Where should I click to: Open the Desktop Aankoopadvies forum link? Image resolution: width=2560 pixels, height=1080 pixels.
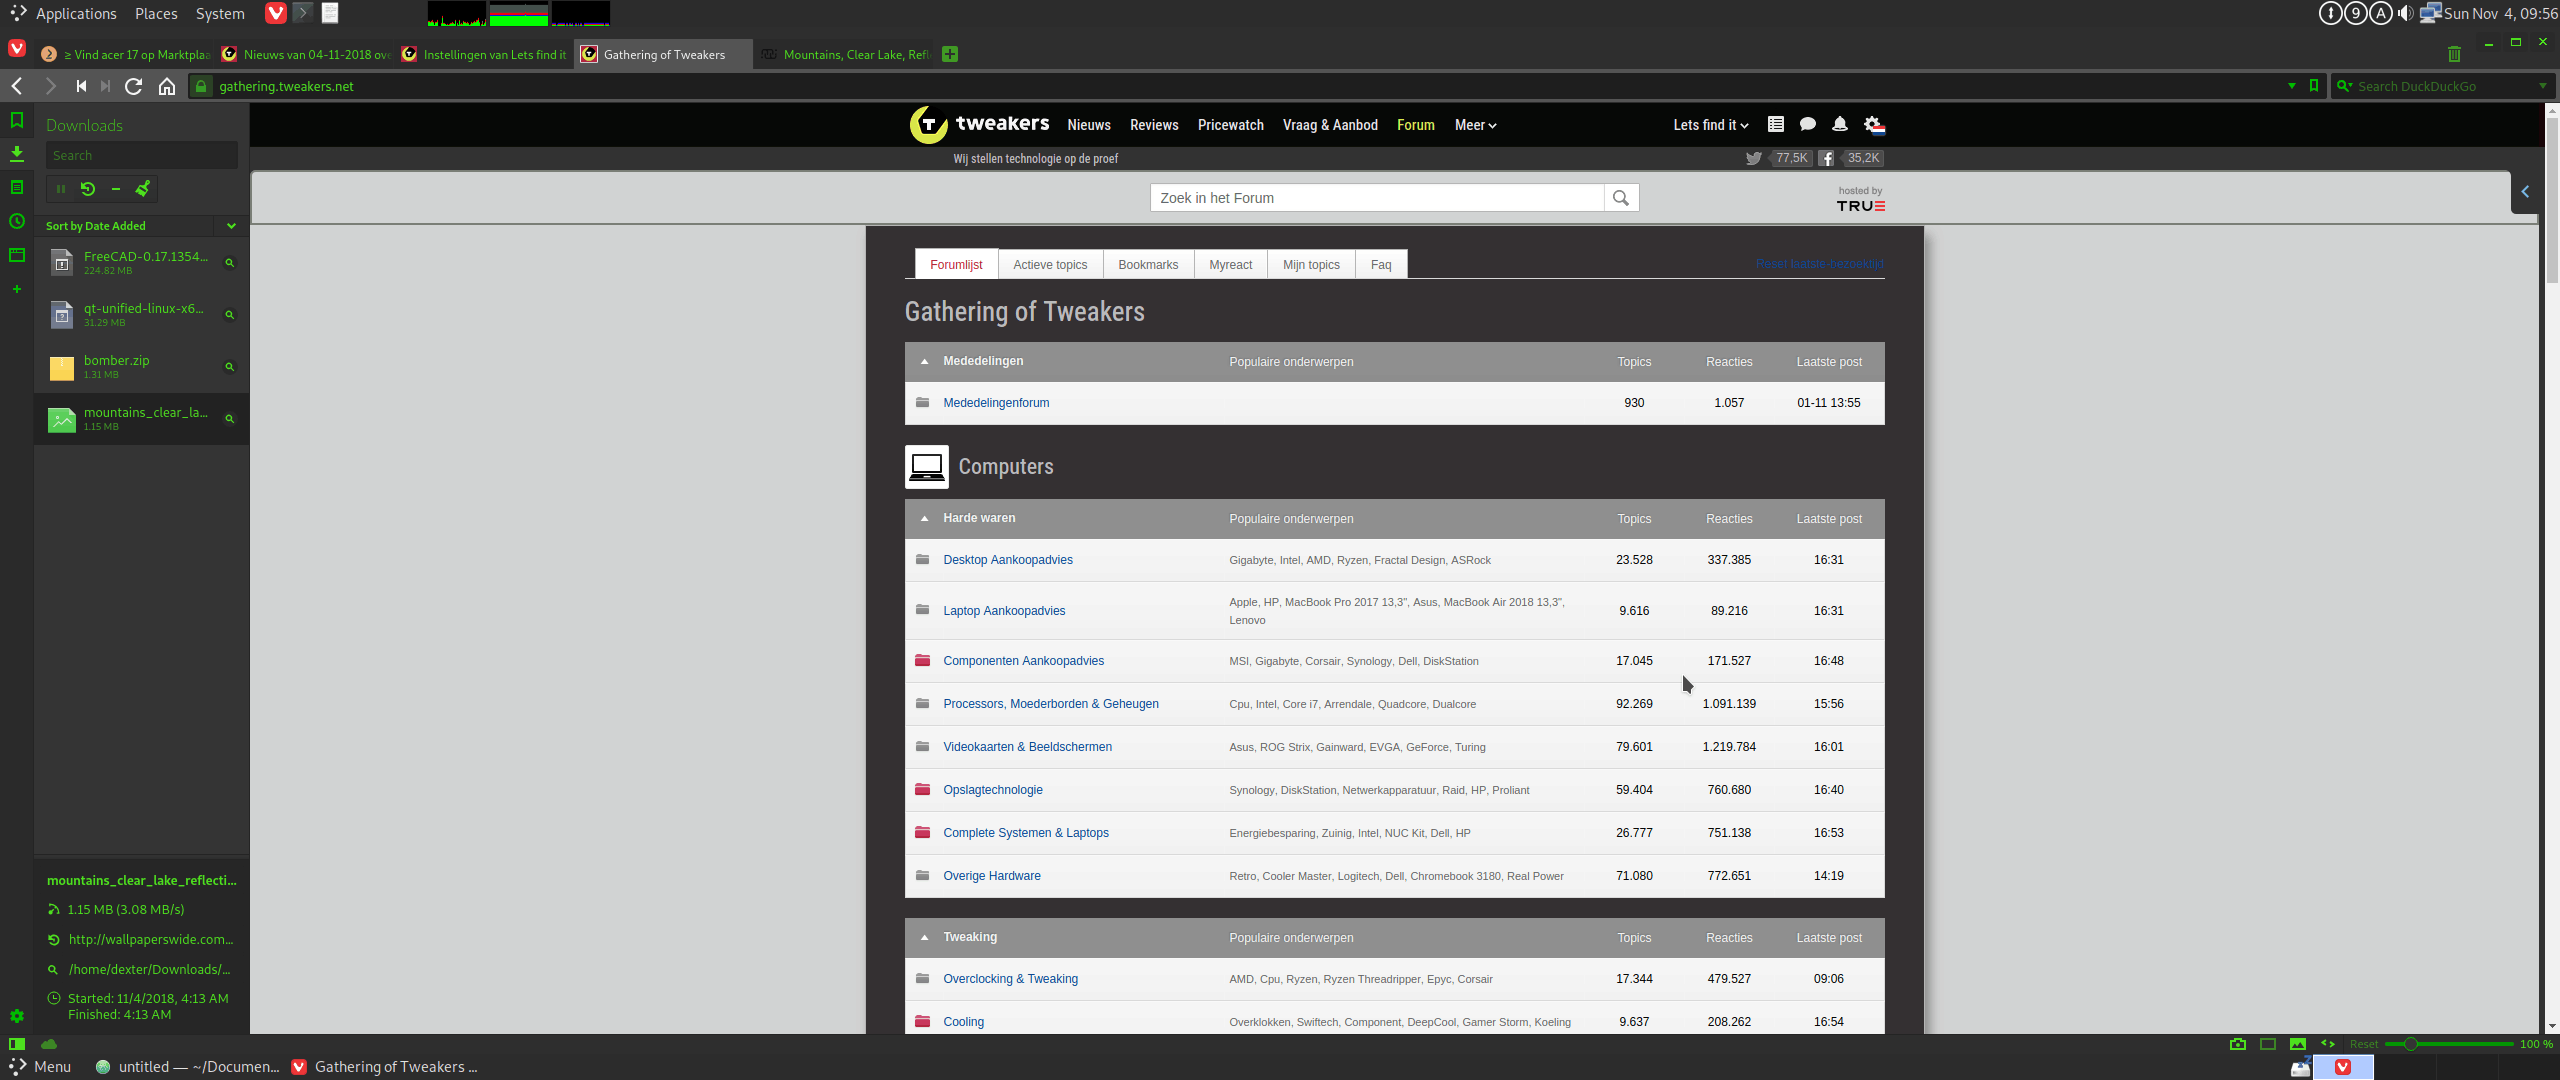[1007, 560]
